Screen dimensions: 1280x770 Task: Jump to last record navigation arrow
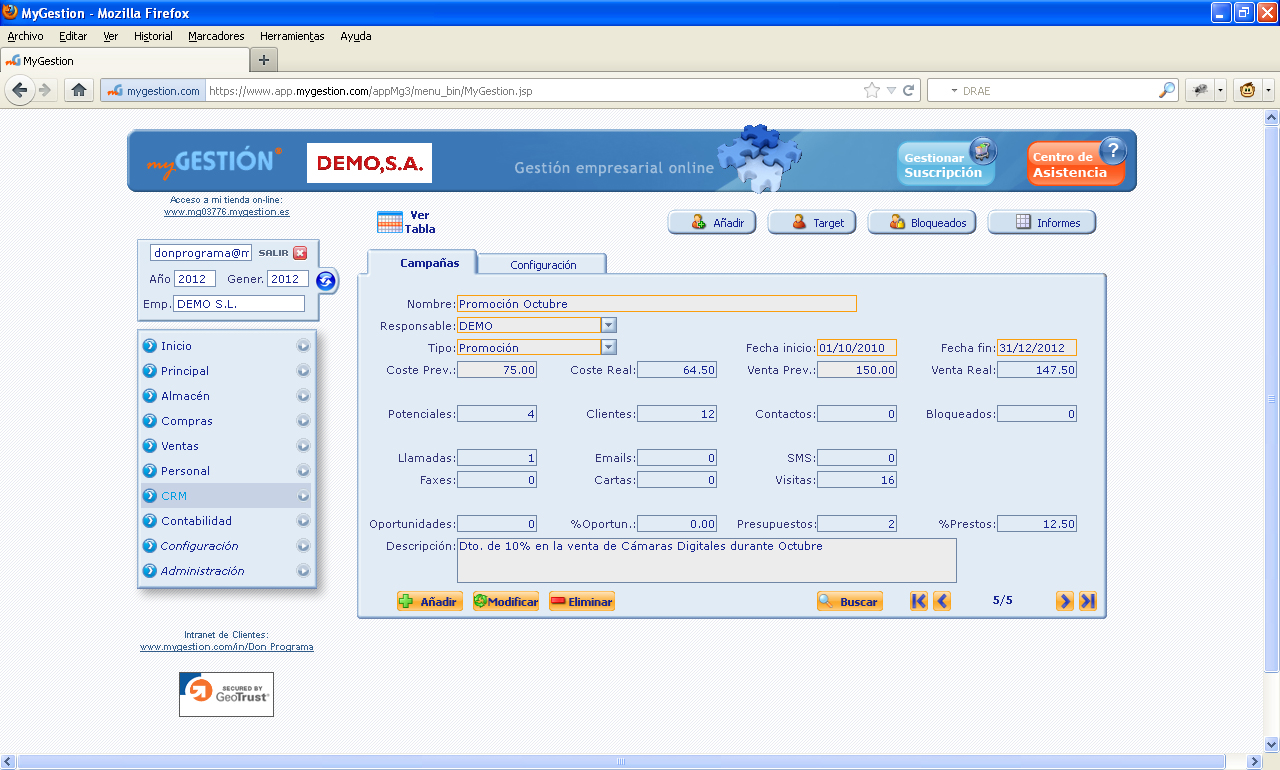point(1088,601)
